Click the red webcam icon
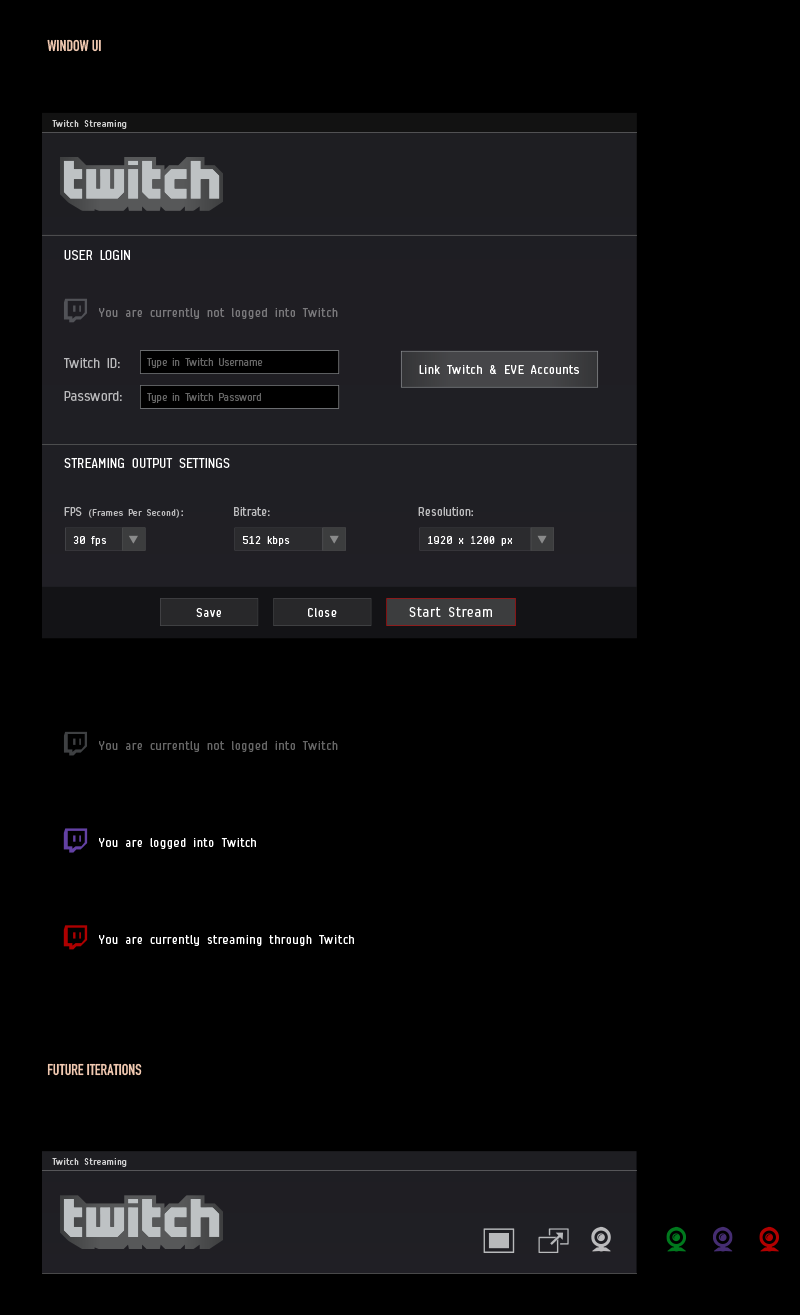This screenshot has width=800, height=1315. coord(769,1240)
